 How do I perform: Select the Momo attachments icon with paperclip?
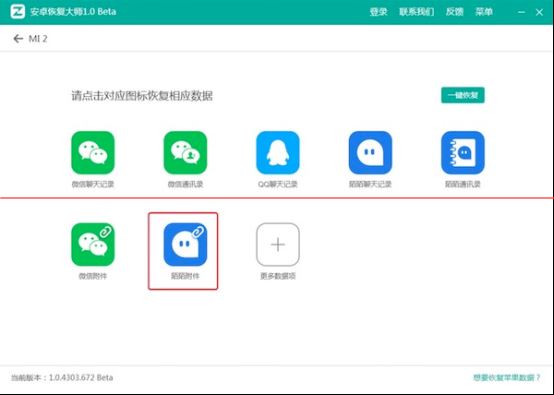(185, 244)
